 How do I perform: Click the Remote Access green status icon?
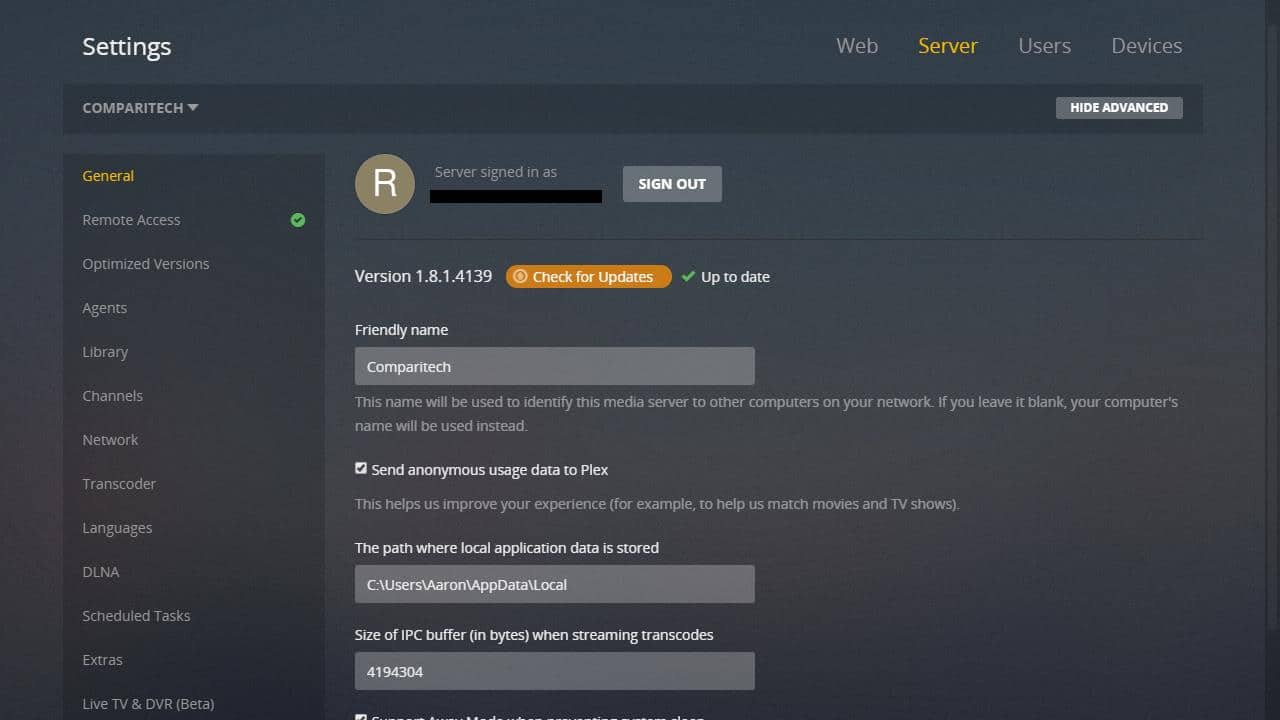click(297, 220)
